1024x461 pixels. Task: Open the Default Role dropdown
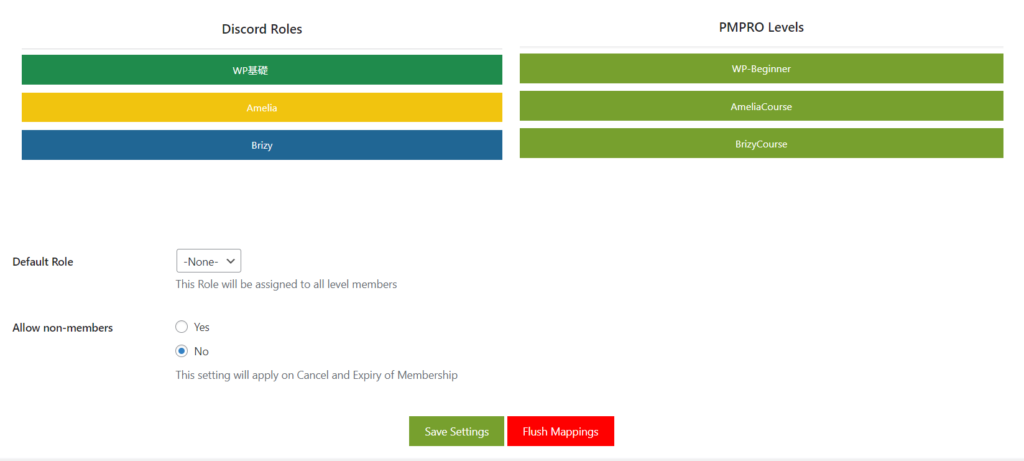[209, 261]
